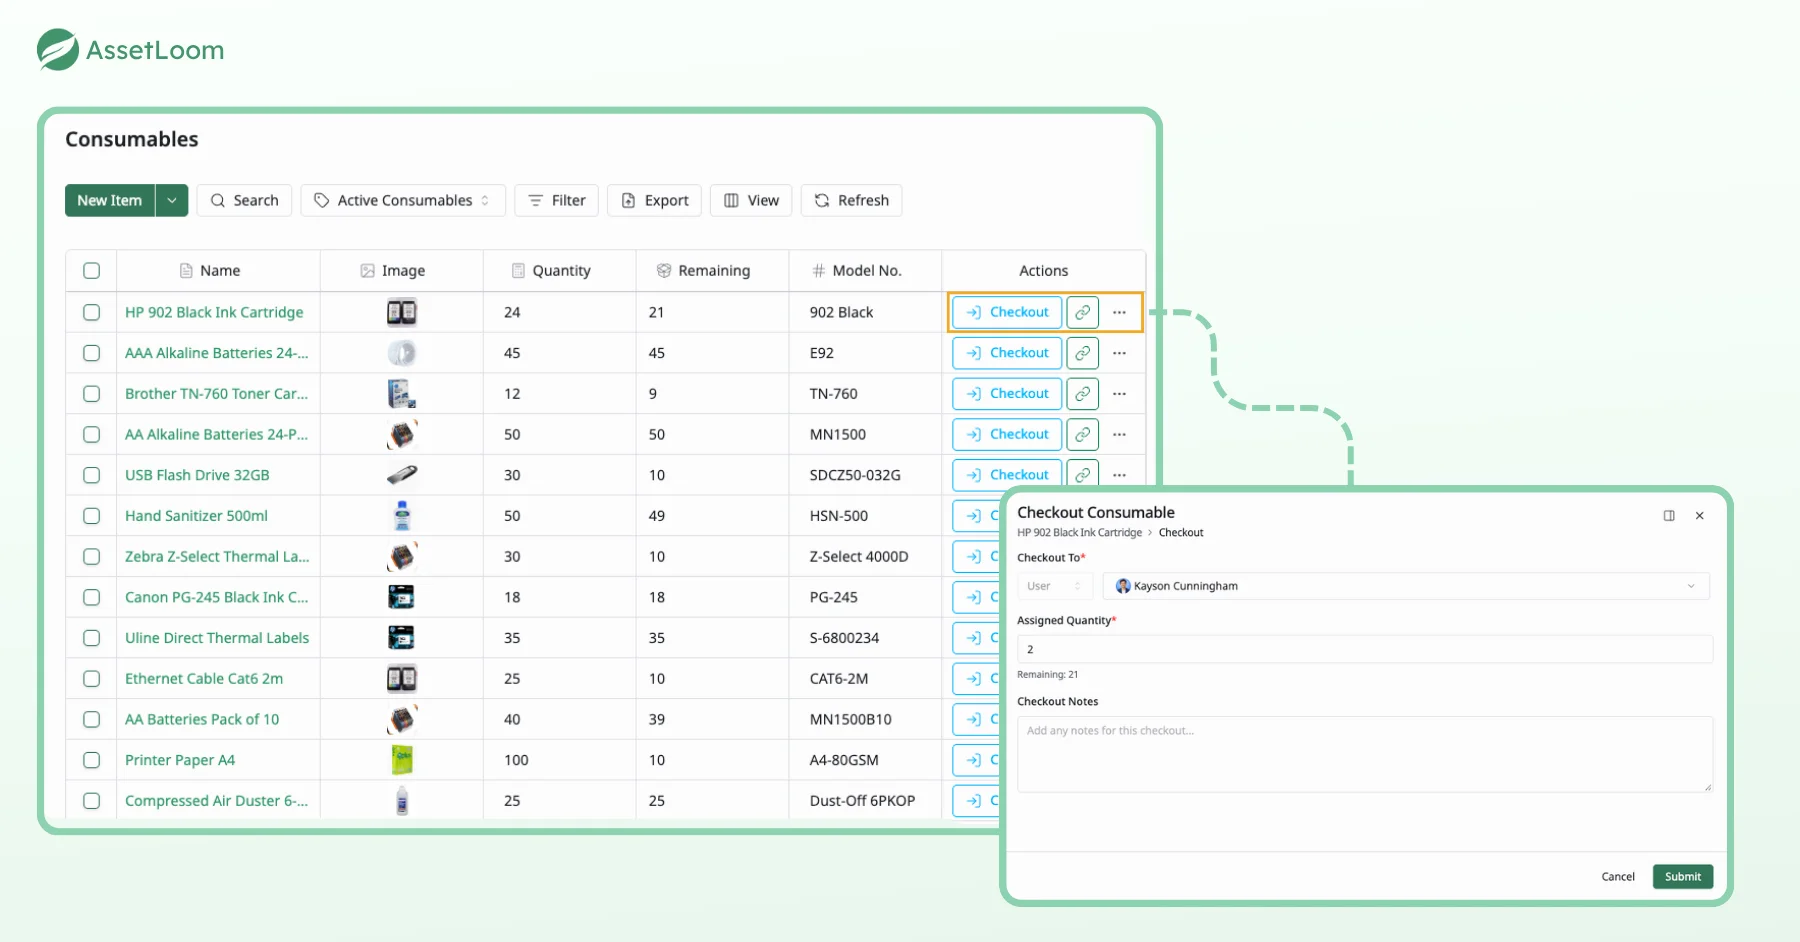Open the Printer Paper A4 item link

(180, 760)
